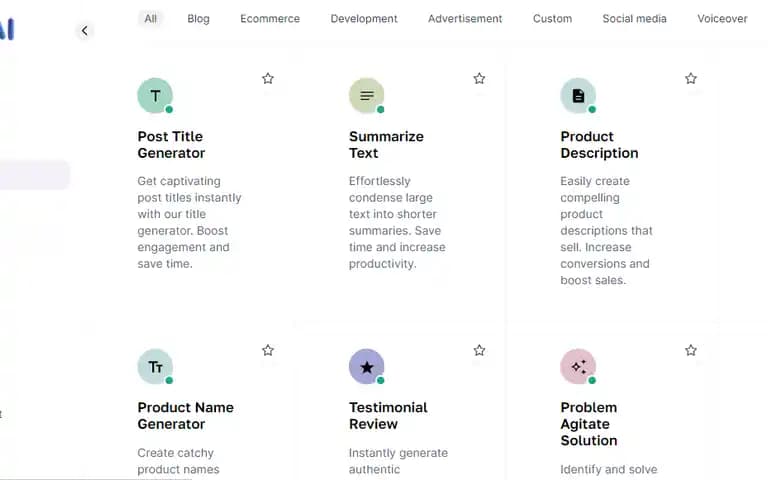Star the Problem Agitate Solution card
Viewport: 768px width, 480px height.
click(x=691, y=350)
